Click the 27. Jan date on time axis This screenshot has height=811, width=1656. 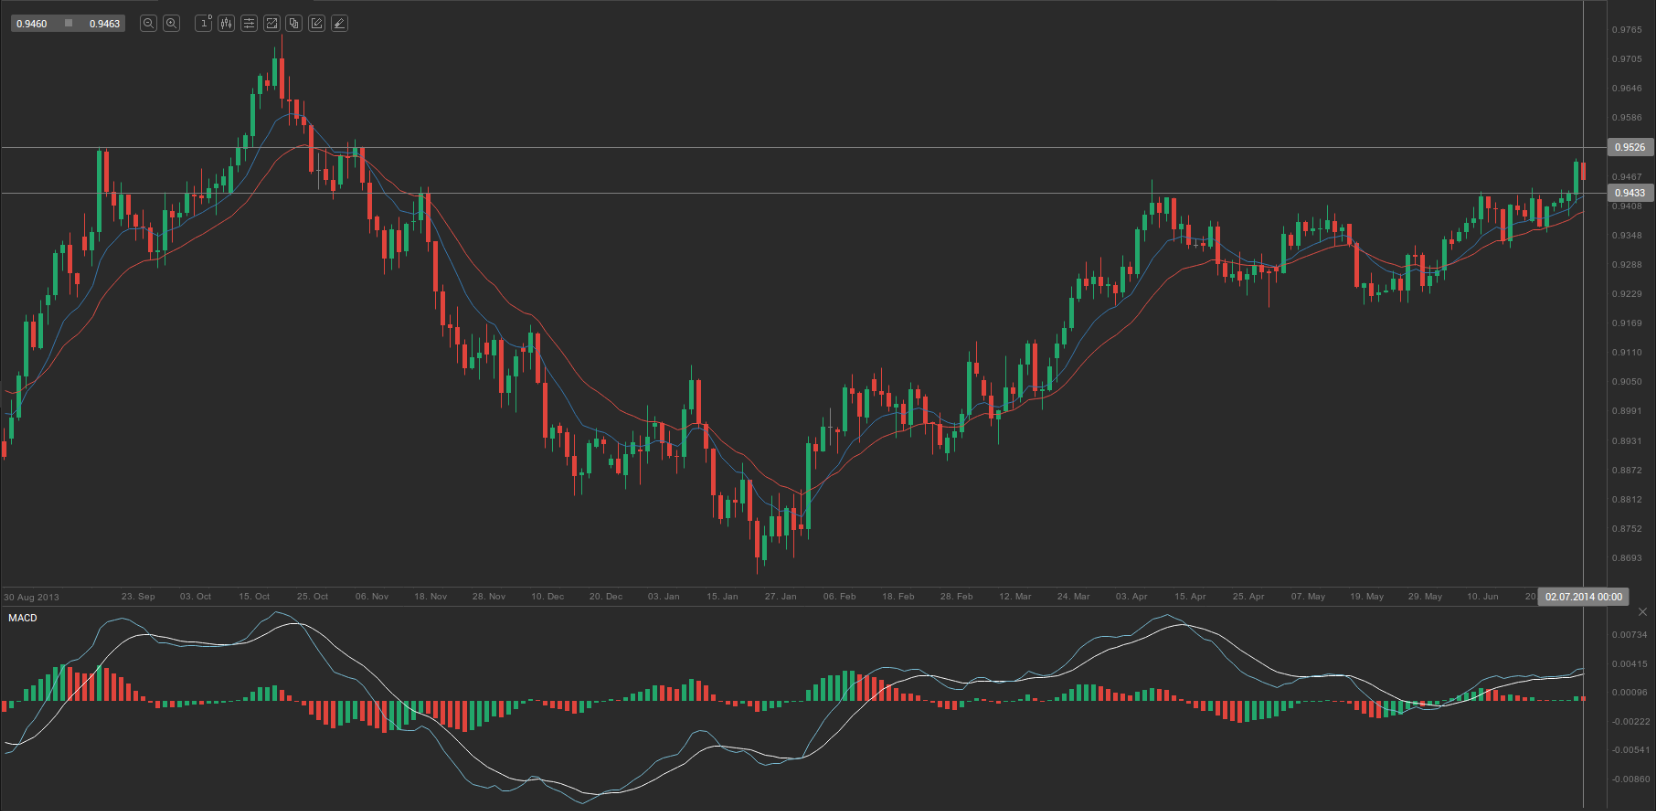[780, 597]
